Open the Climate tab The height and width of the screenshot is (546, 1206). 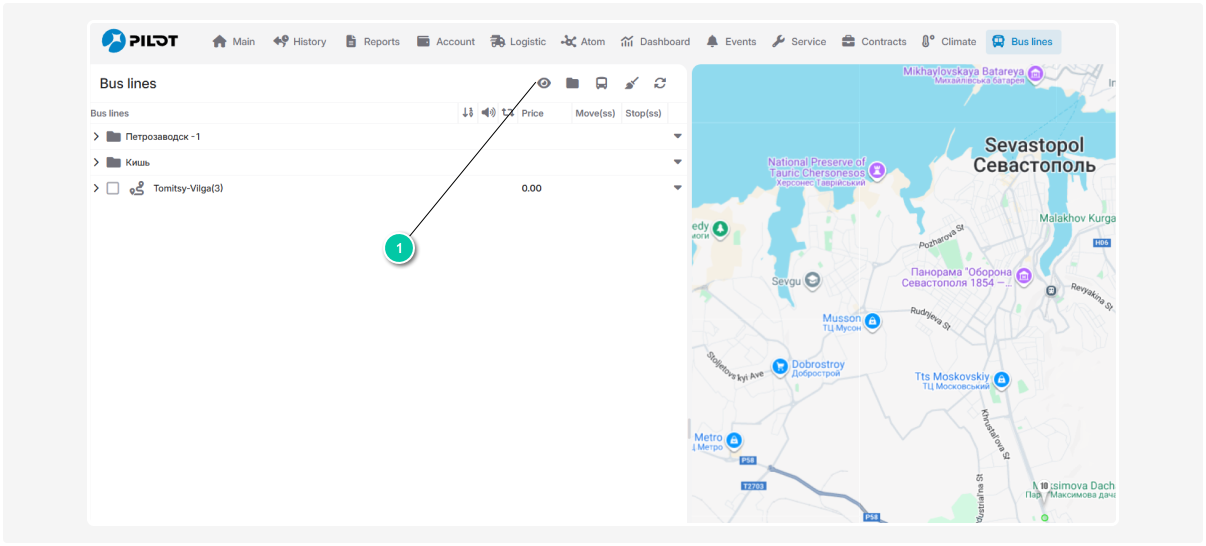click(949, 42)
